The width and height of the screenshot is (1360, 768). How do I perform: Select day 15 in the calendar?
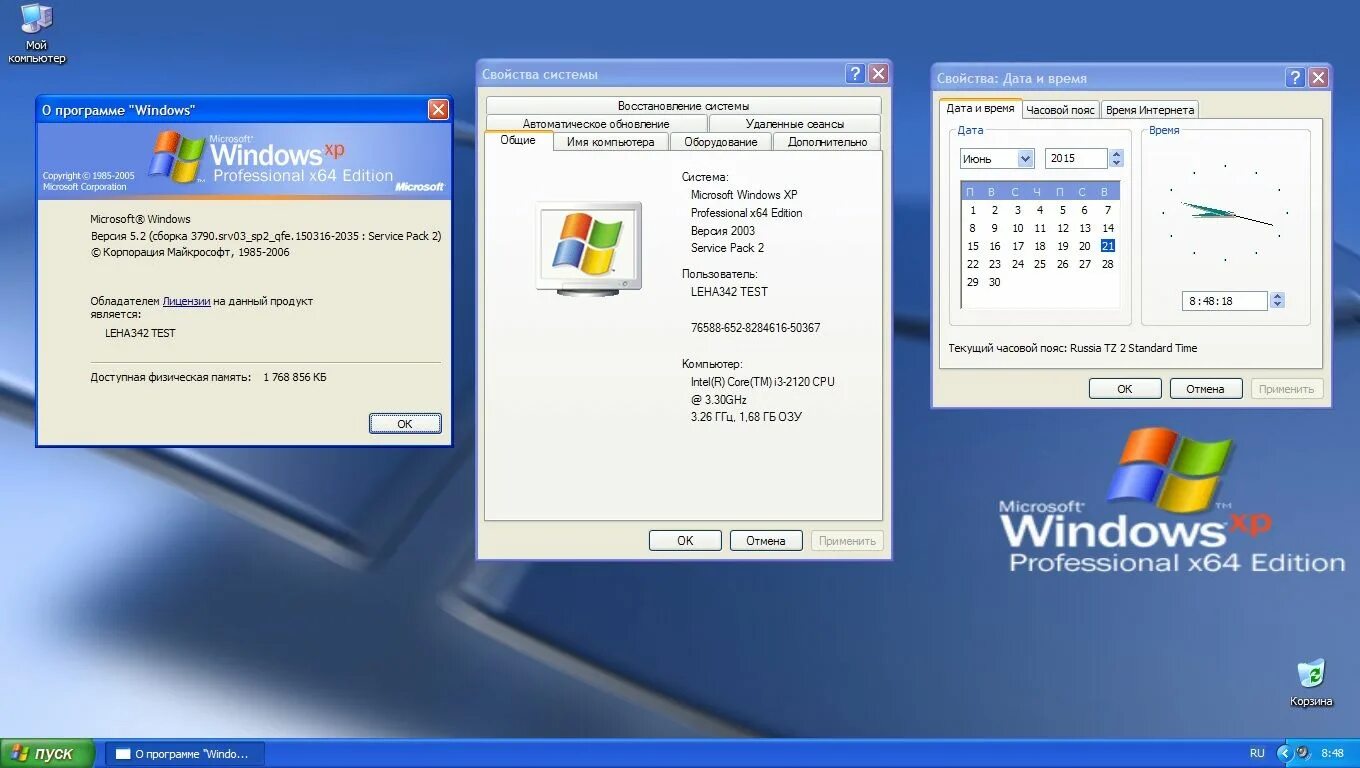point(972,246)
